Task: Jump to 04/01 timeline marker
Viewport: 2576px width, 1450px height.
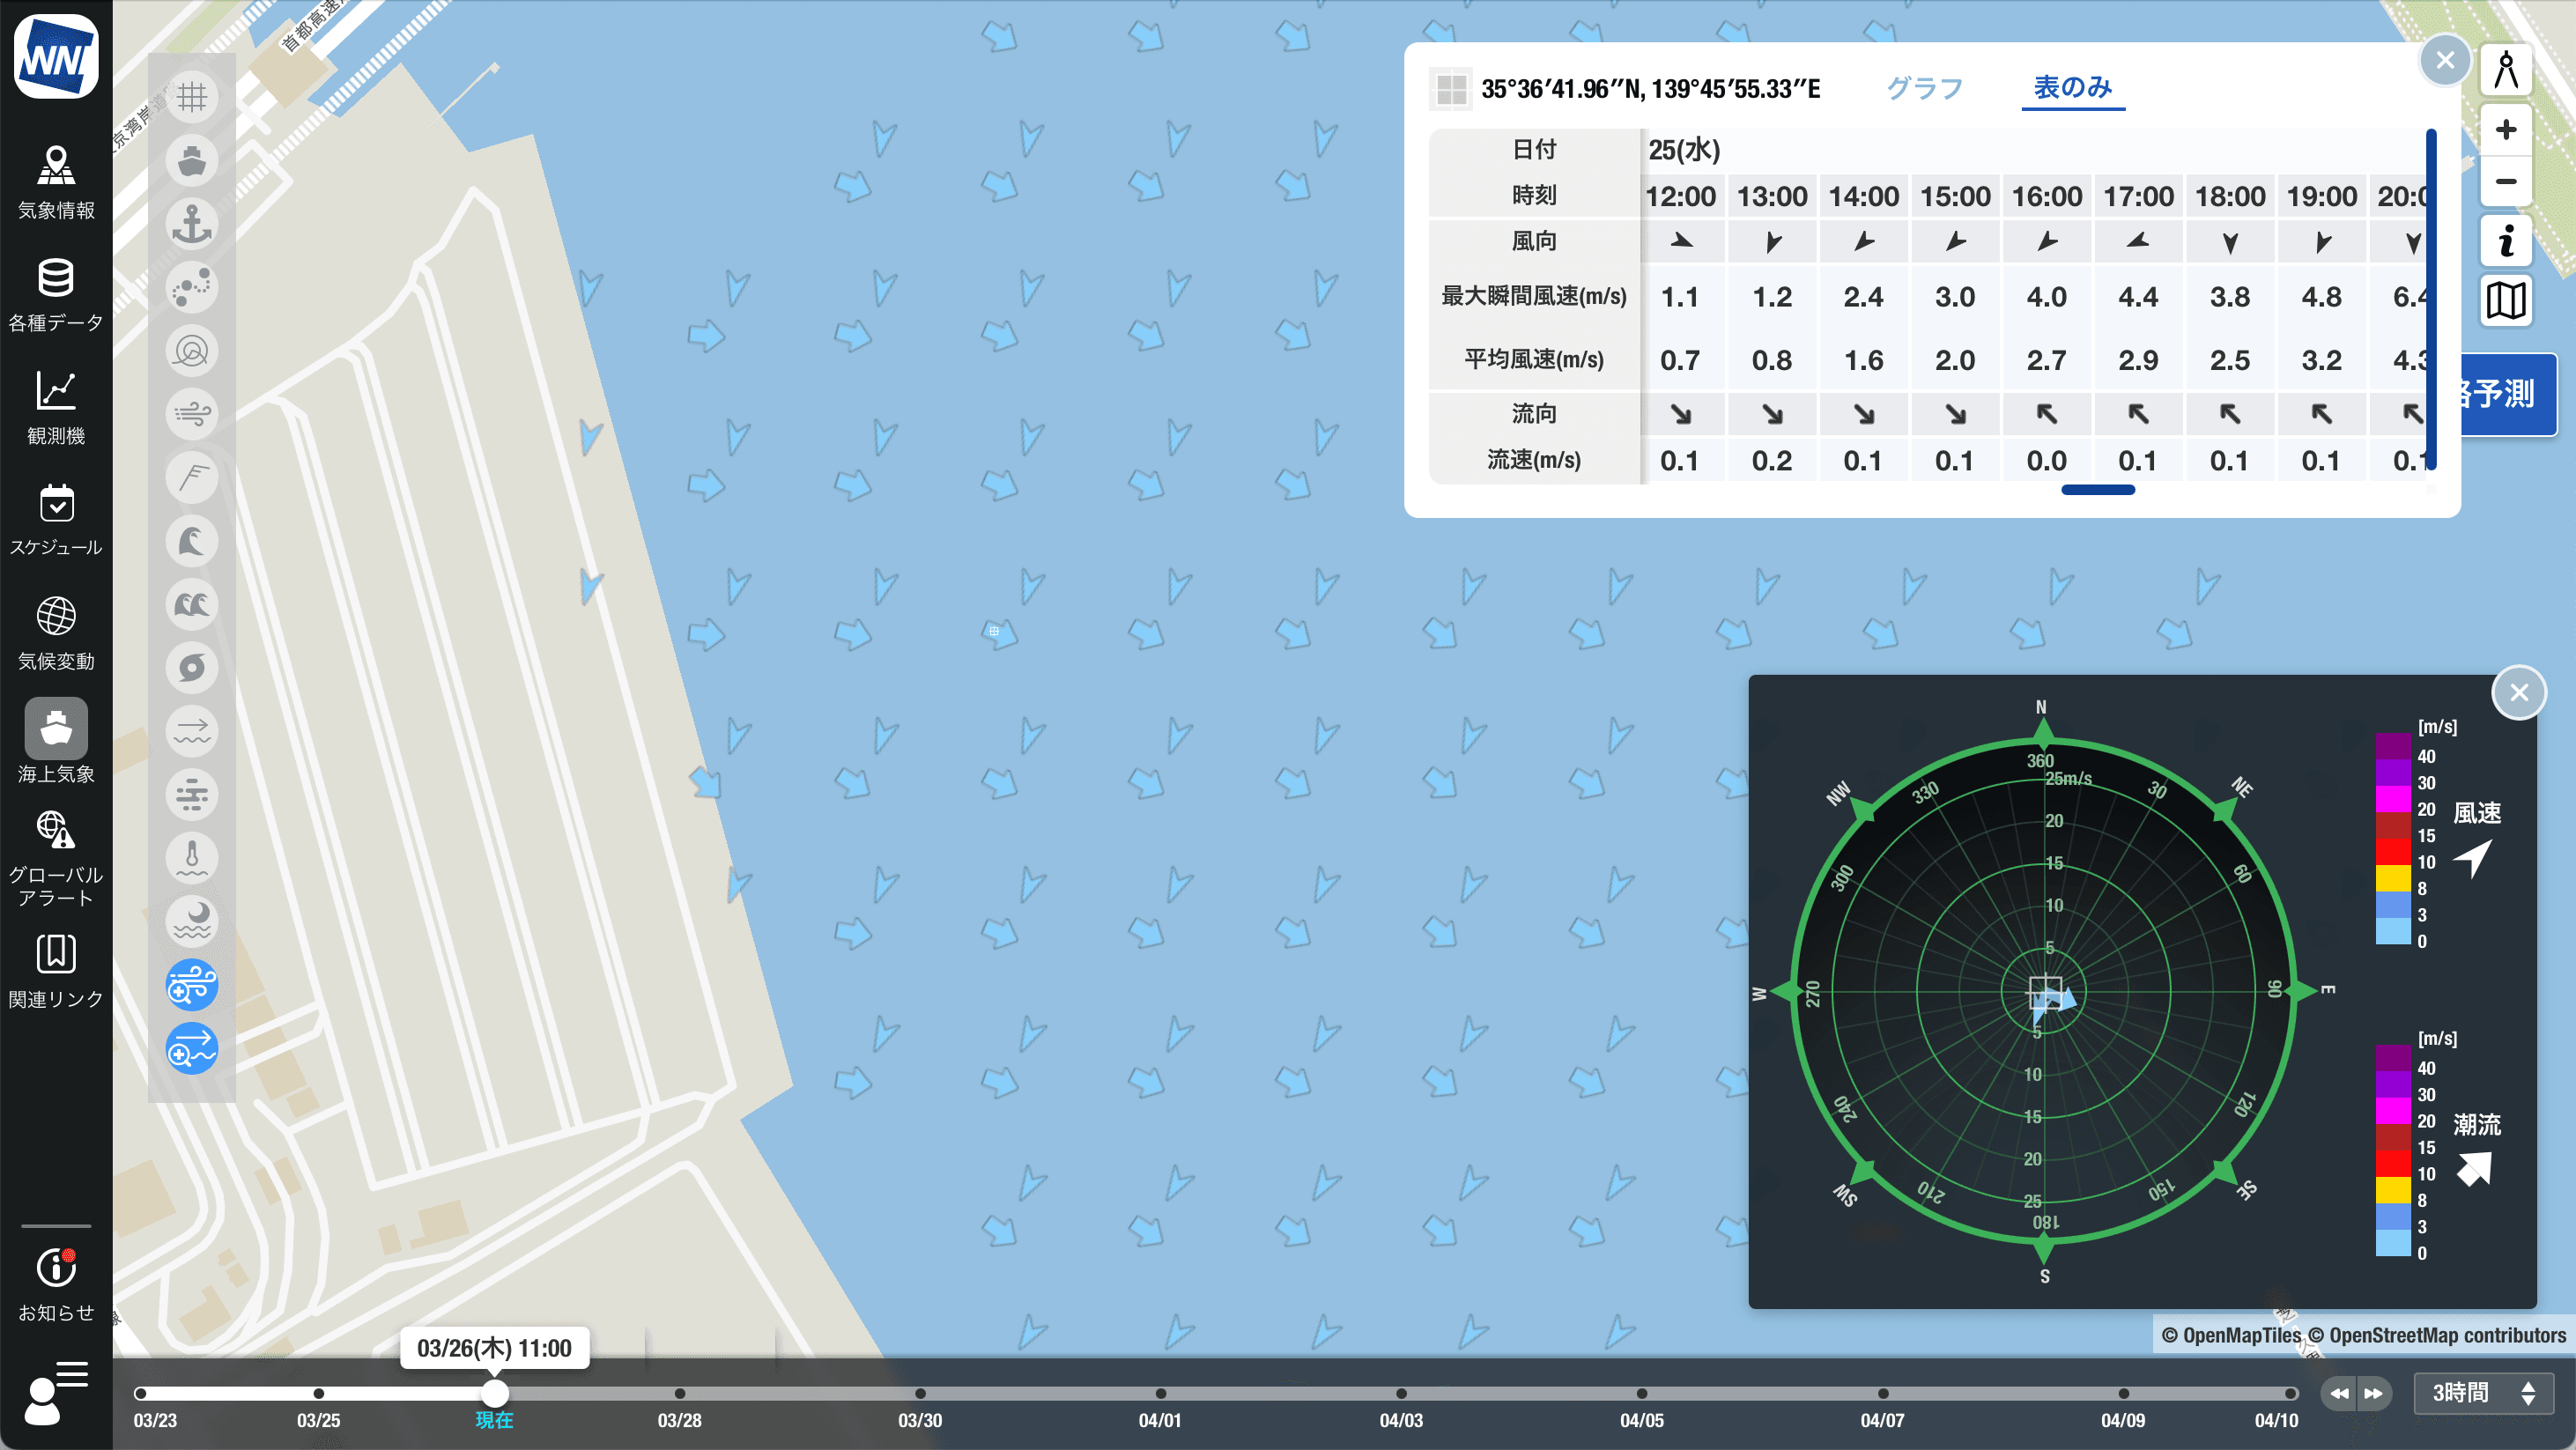Action: [1160, 1393]
